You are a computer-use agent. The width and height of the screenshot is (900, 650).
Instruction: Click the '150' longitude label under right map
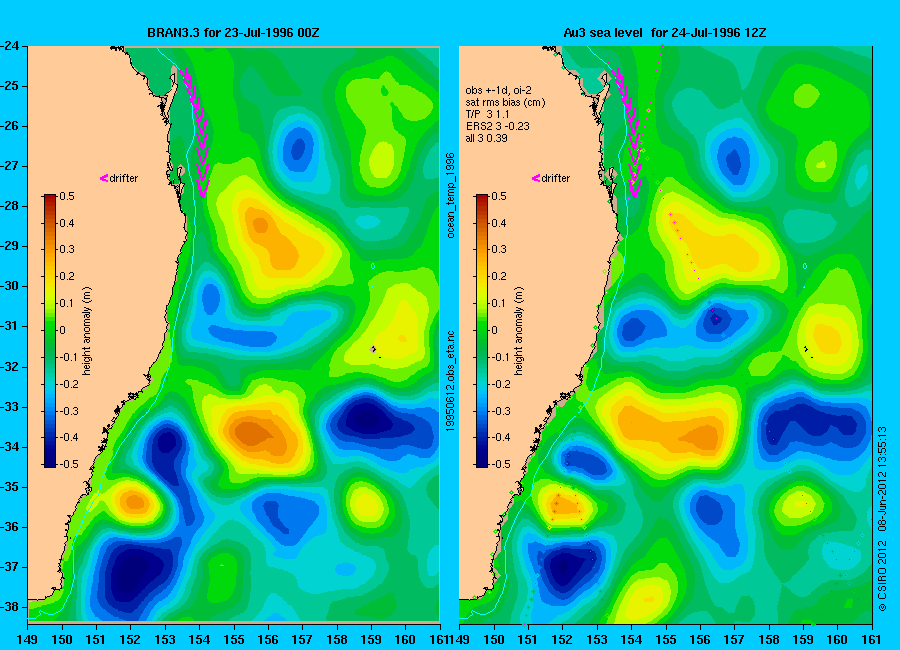click(x=494, y=640)
